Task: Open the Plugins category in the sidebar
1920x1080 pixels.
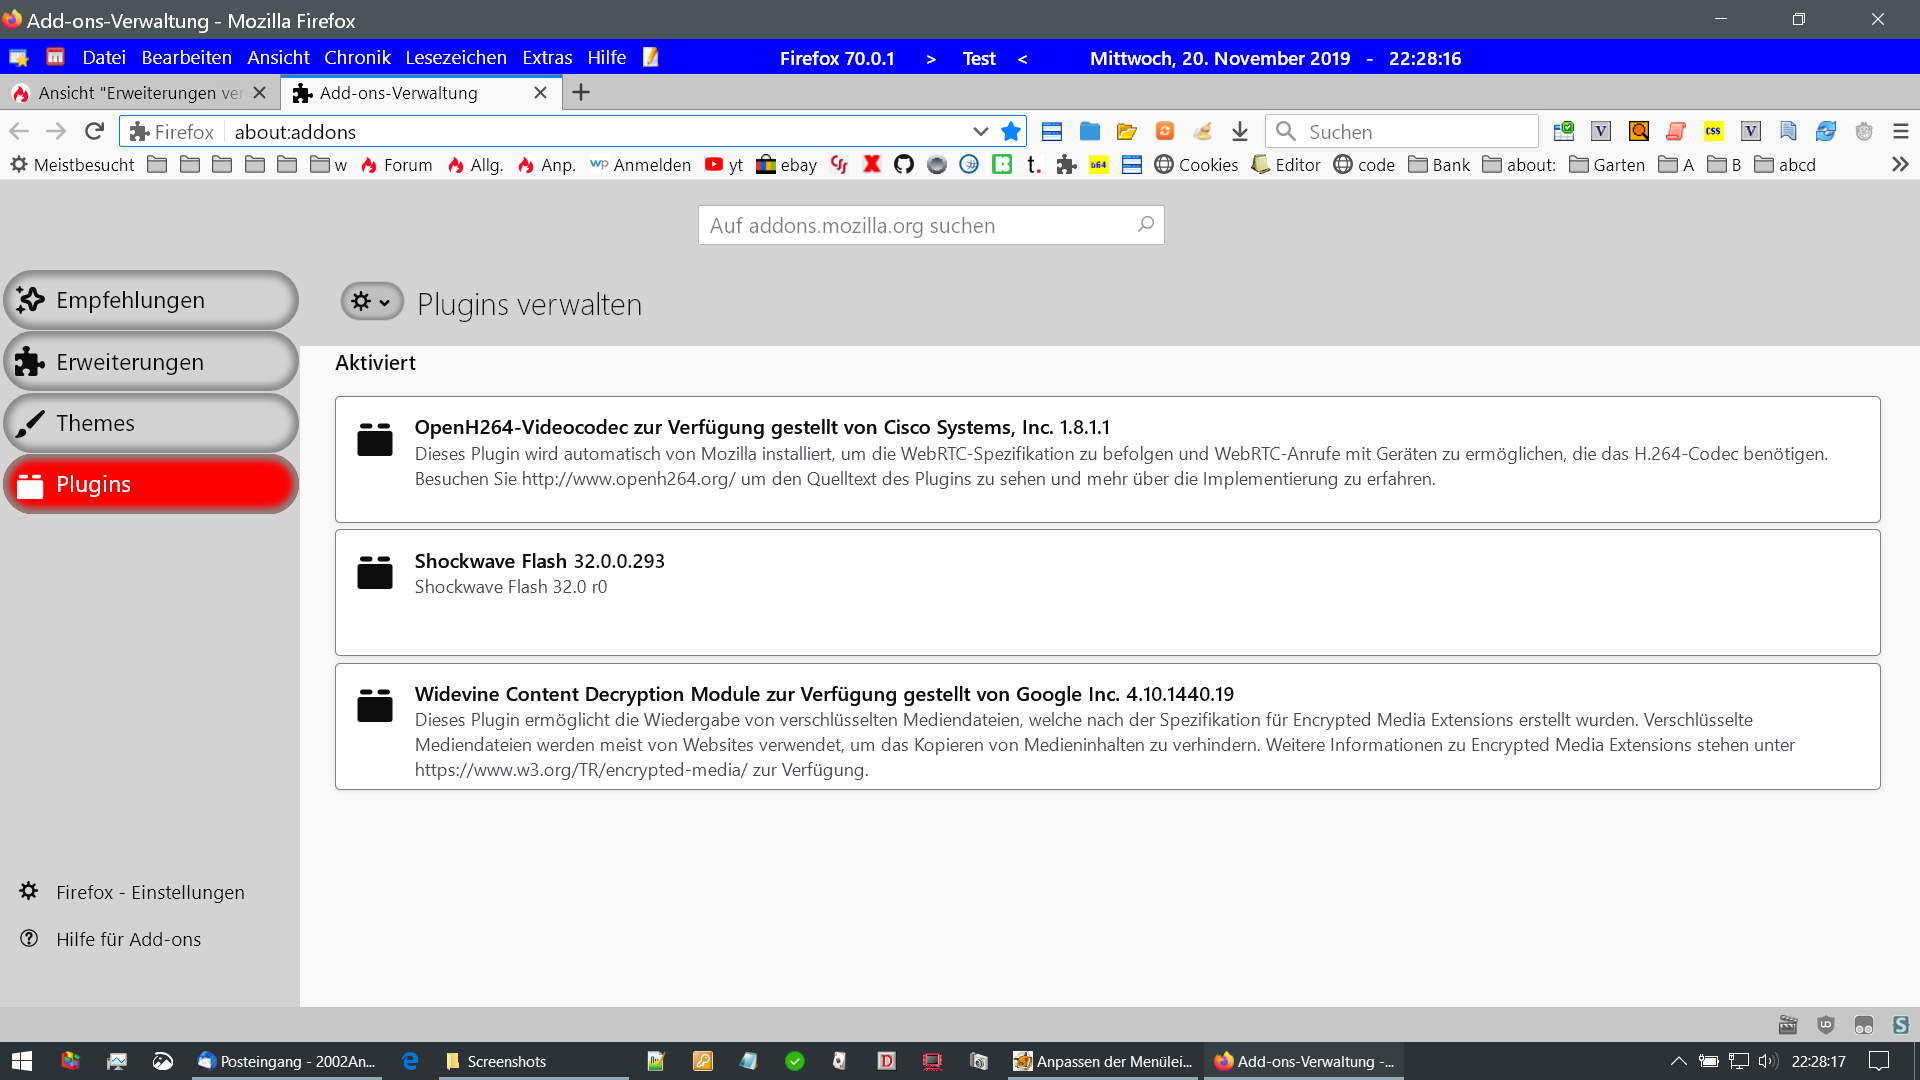Action: pyautogui.click(x=151, y=484)
